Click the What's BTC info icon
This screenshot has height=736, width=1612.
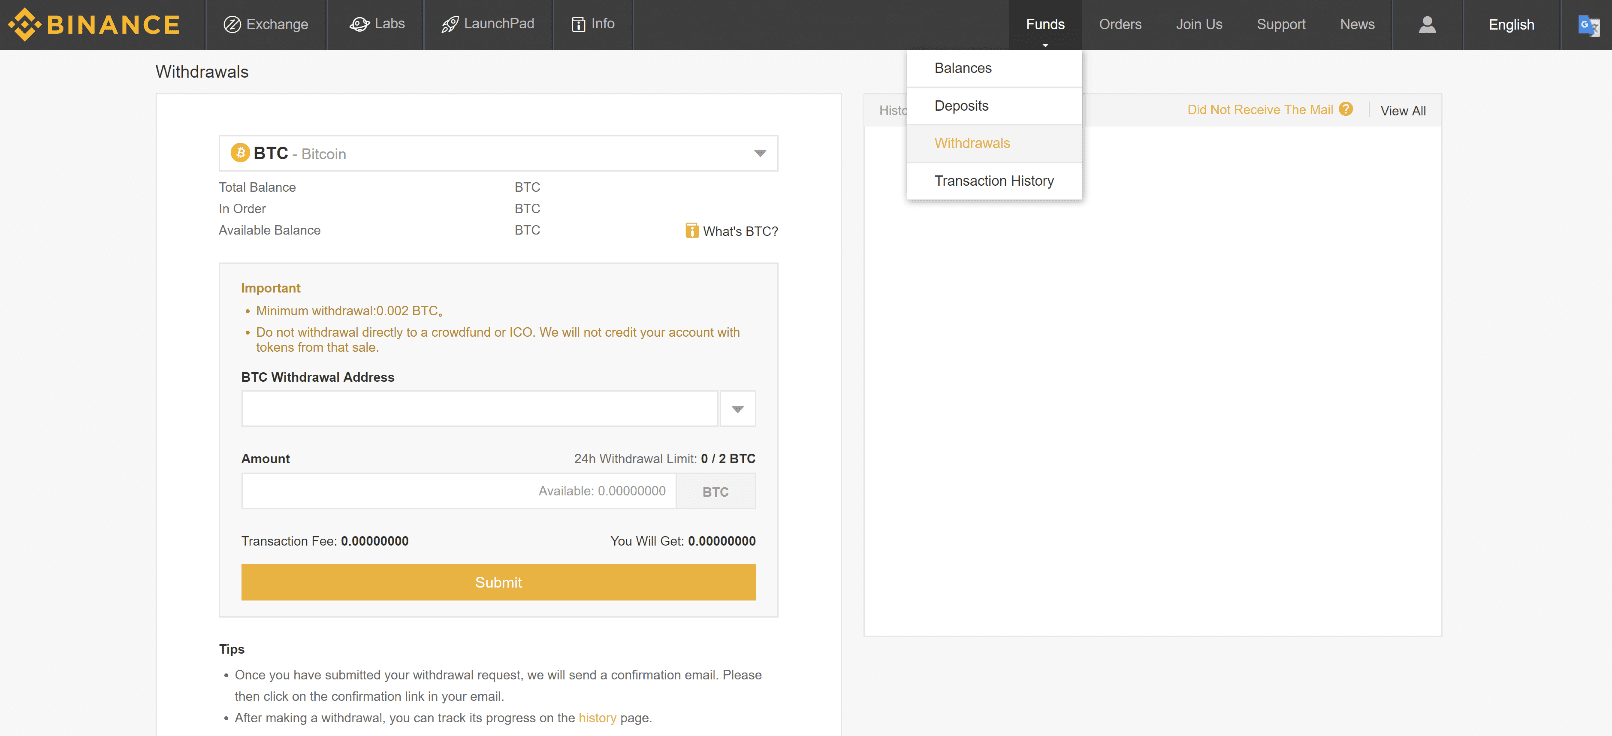point(692,231)
